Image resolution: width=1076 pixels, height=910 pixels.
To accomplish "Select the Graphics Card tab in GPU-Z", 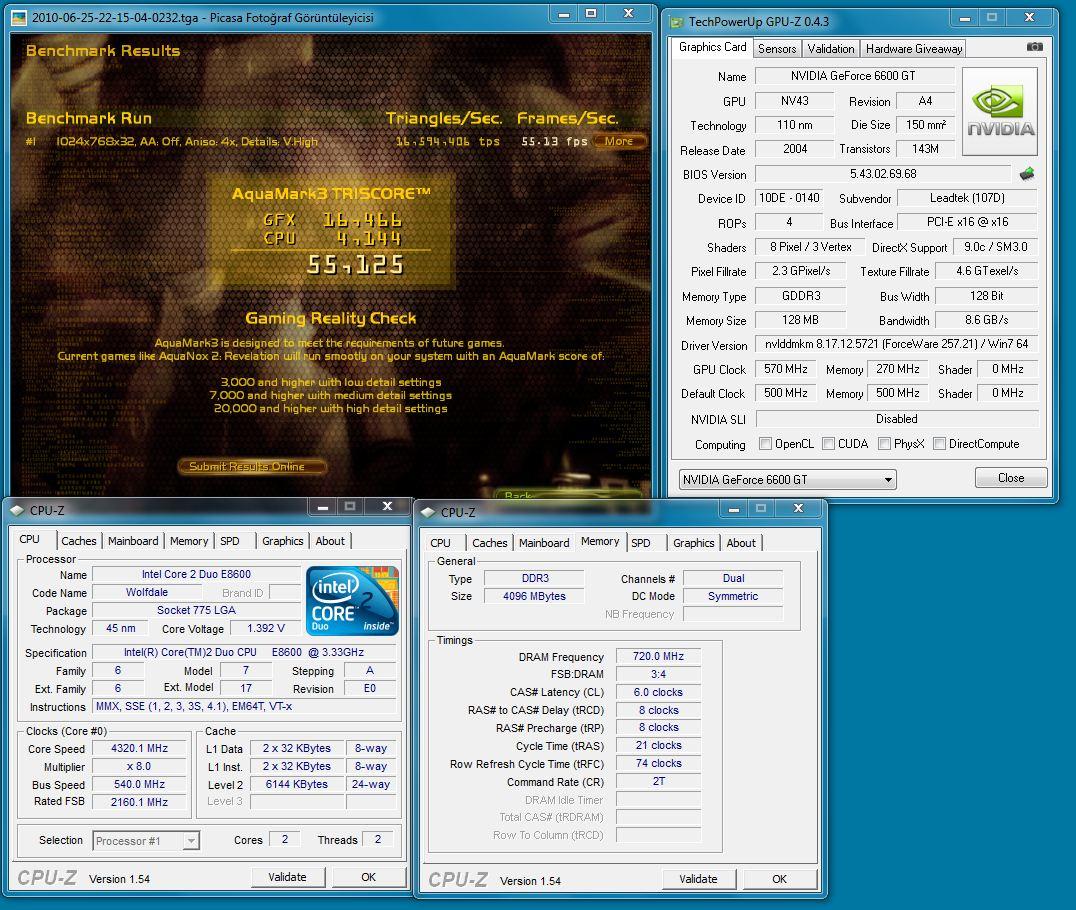I will [x=712, y=47].
